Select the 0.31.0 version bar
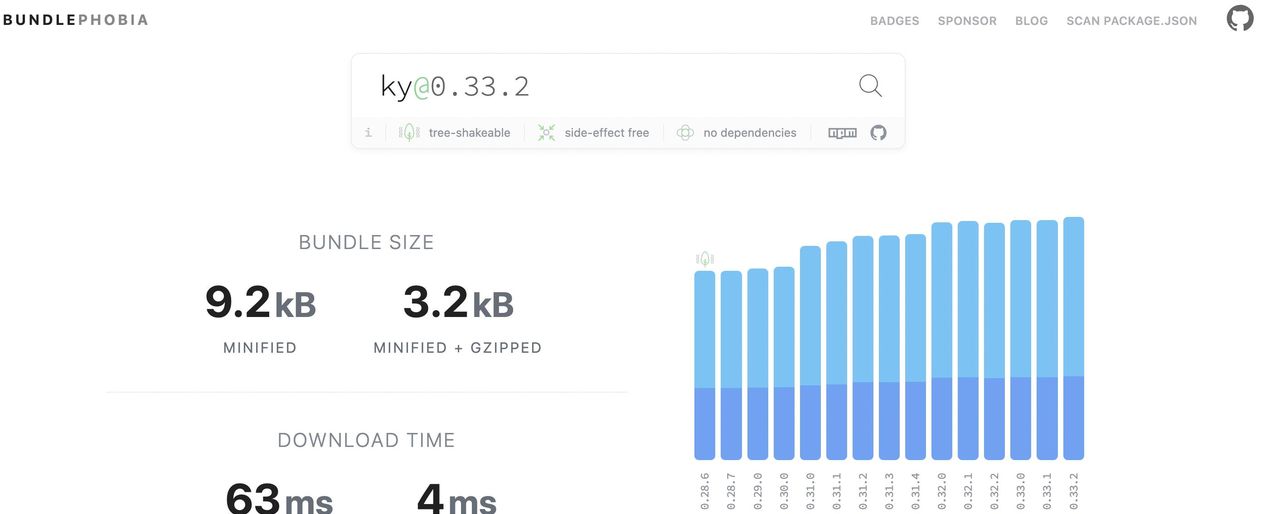Image resolution: width=1280 pixels, height=514 pixels. [x=810, y=353]
